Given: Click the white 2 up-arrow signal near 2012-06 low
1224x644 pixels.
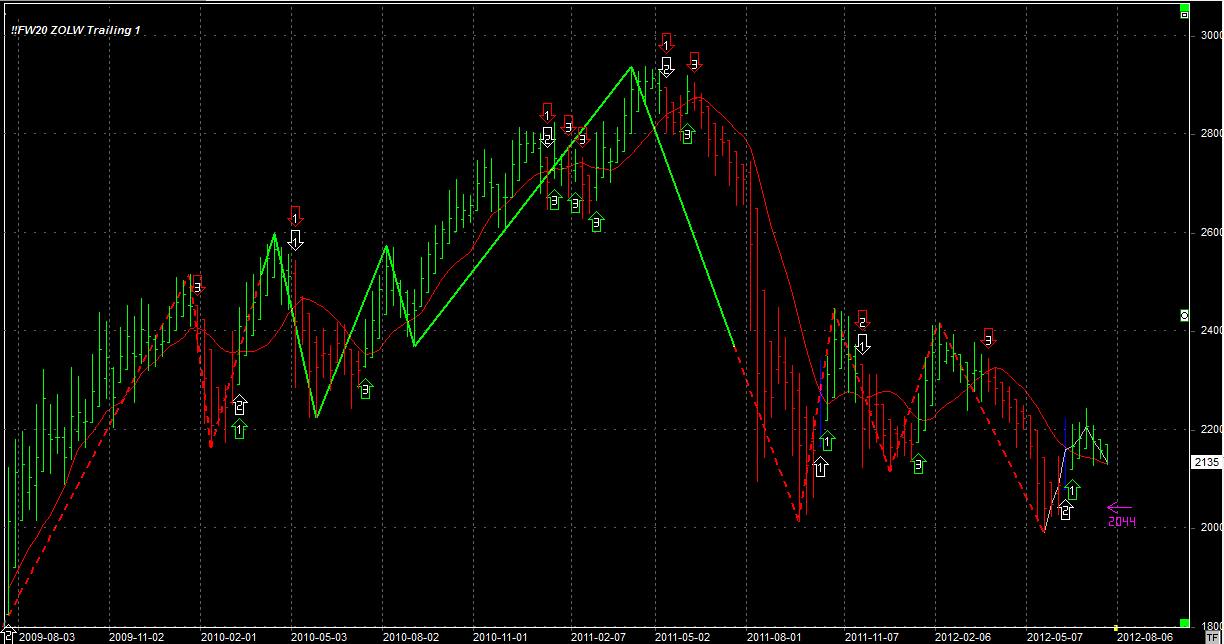Looking at the screenshot, I should click(x=1065, y=510).
